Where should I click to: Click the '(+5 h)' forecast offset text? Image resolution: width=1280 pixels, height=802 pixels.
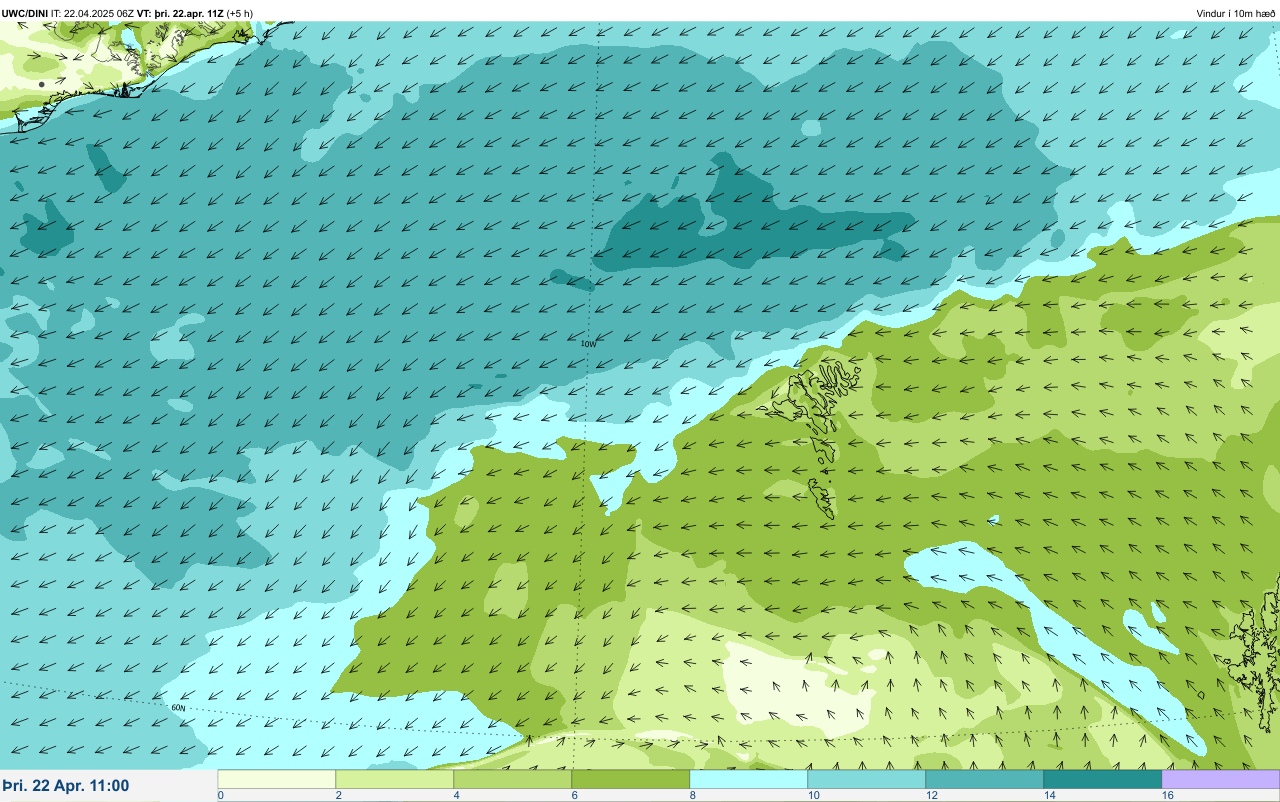click(x=240, y=13)
